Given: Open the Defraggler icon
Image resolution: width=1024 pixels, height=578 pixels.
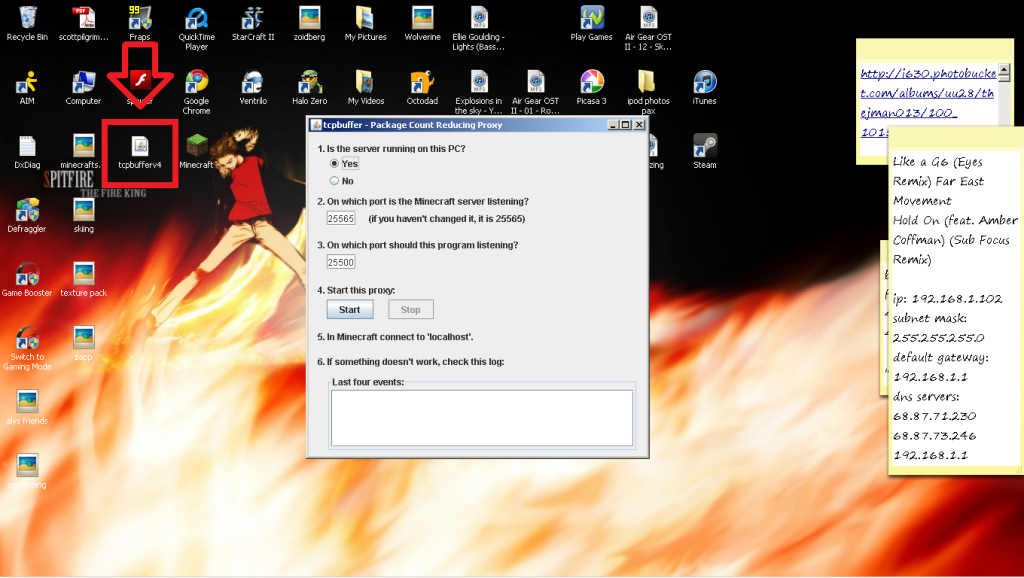Looking at the screenshot, I should click(27, 211).
